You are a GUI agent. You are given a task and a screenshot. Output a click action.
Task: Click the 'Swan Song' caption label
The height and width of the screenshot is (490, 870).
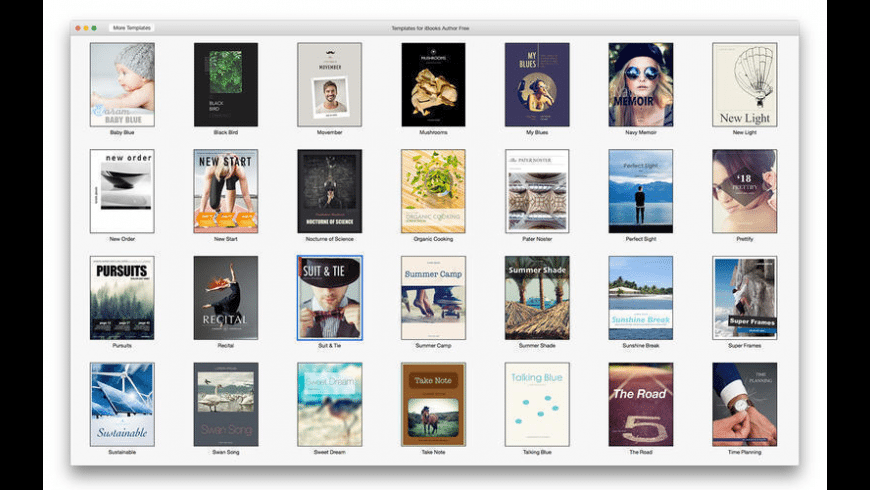(226, 452)
